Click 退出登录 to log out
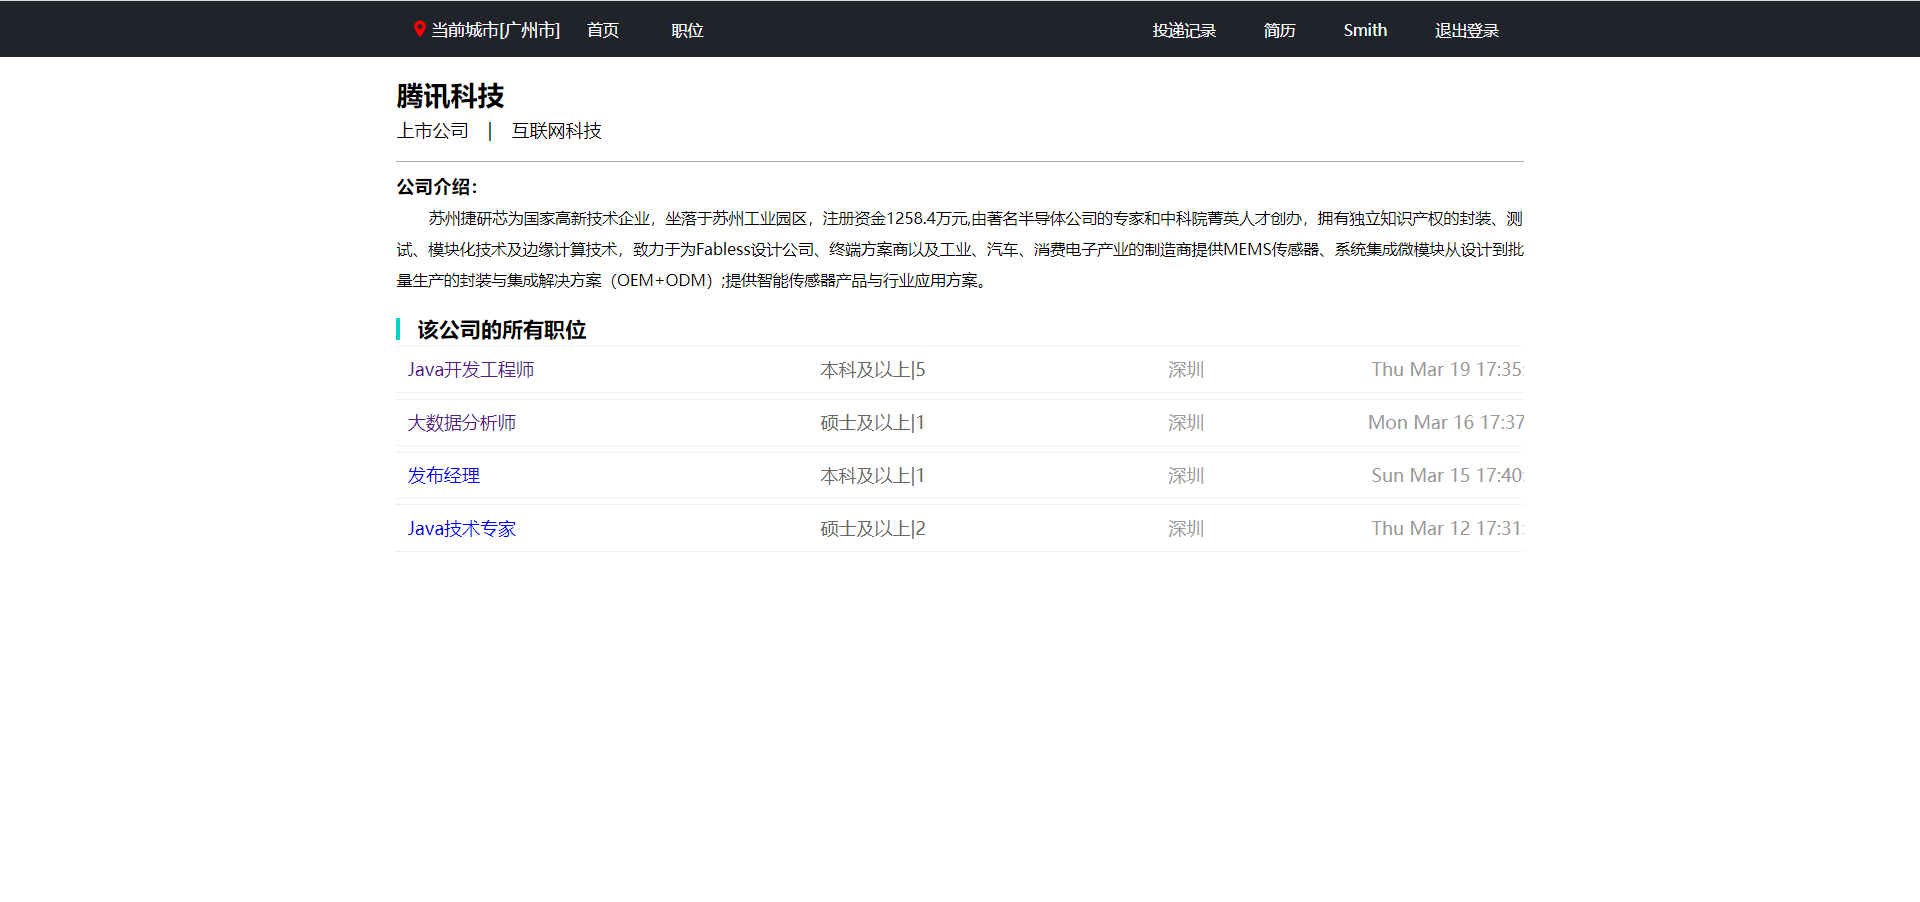This screenshot has width=1920, height=902. [x=1467, y=31]
